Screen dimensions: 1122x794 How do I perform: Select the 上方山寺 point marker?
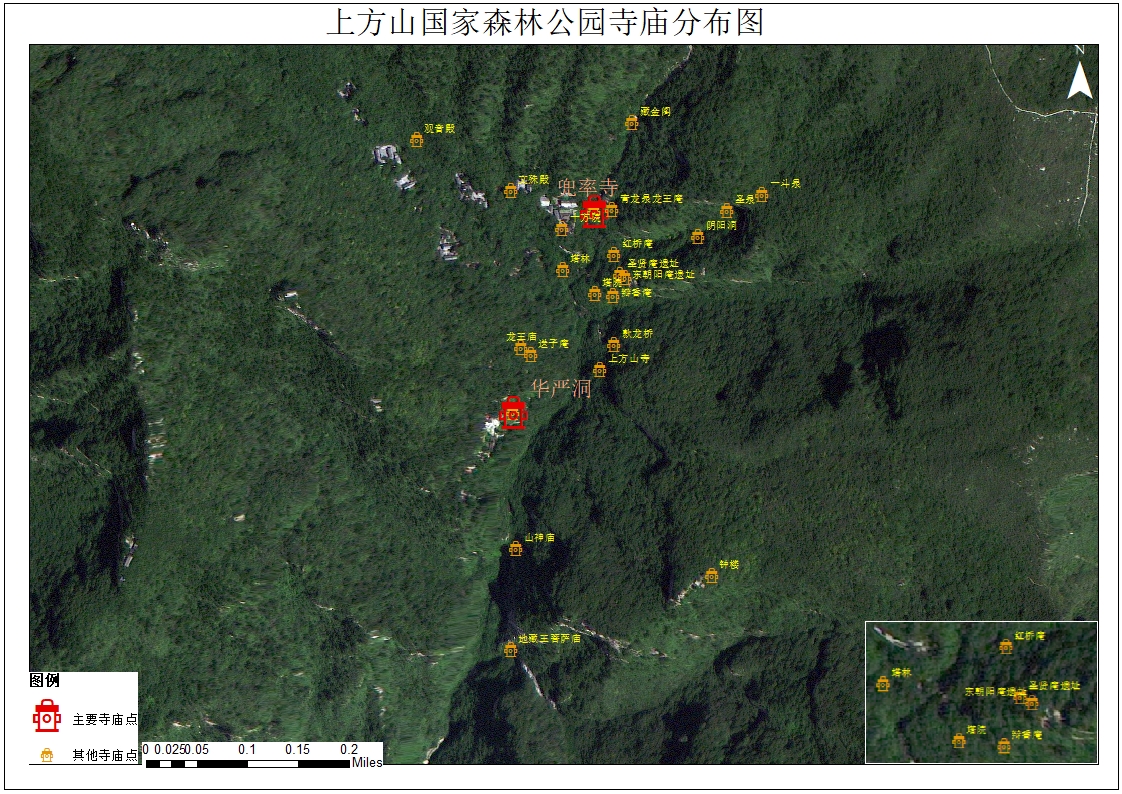[600, 370]
